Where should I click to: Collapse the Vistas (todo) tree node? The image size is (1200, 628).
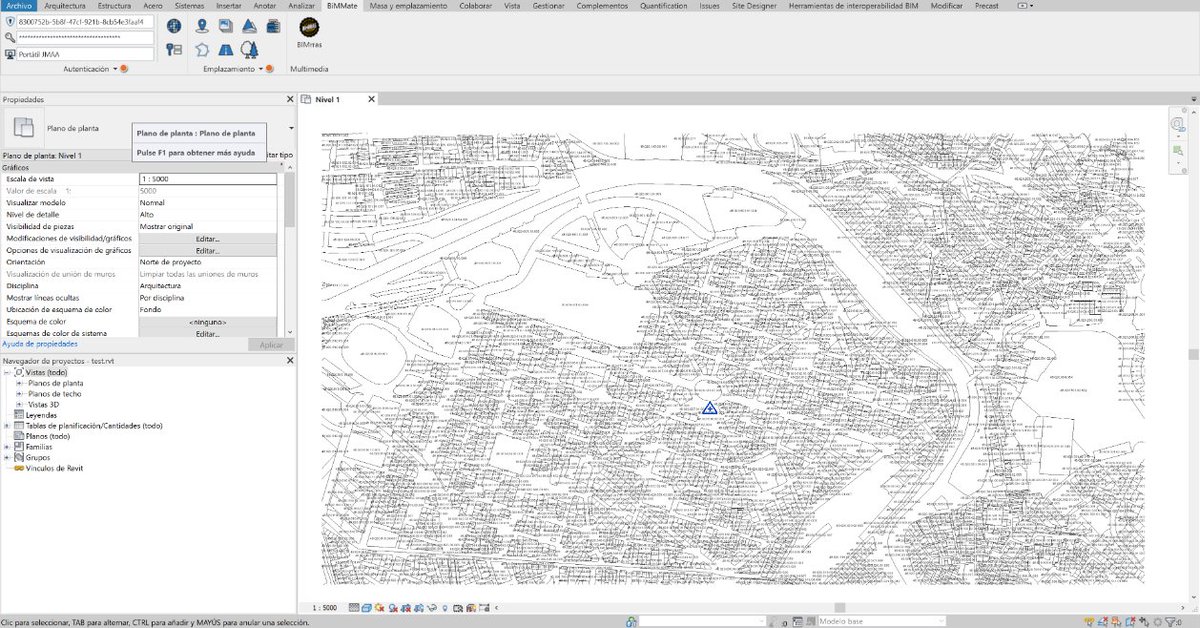[8, 372]
